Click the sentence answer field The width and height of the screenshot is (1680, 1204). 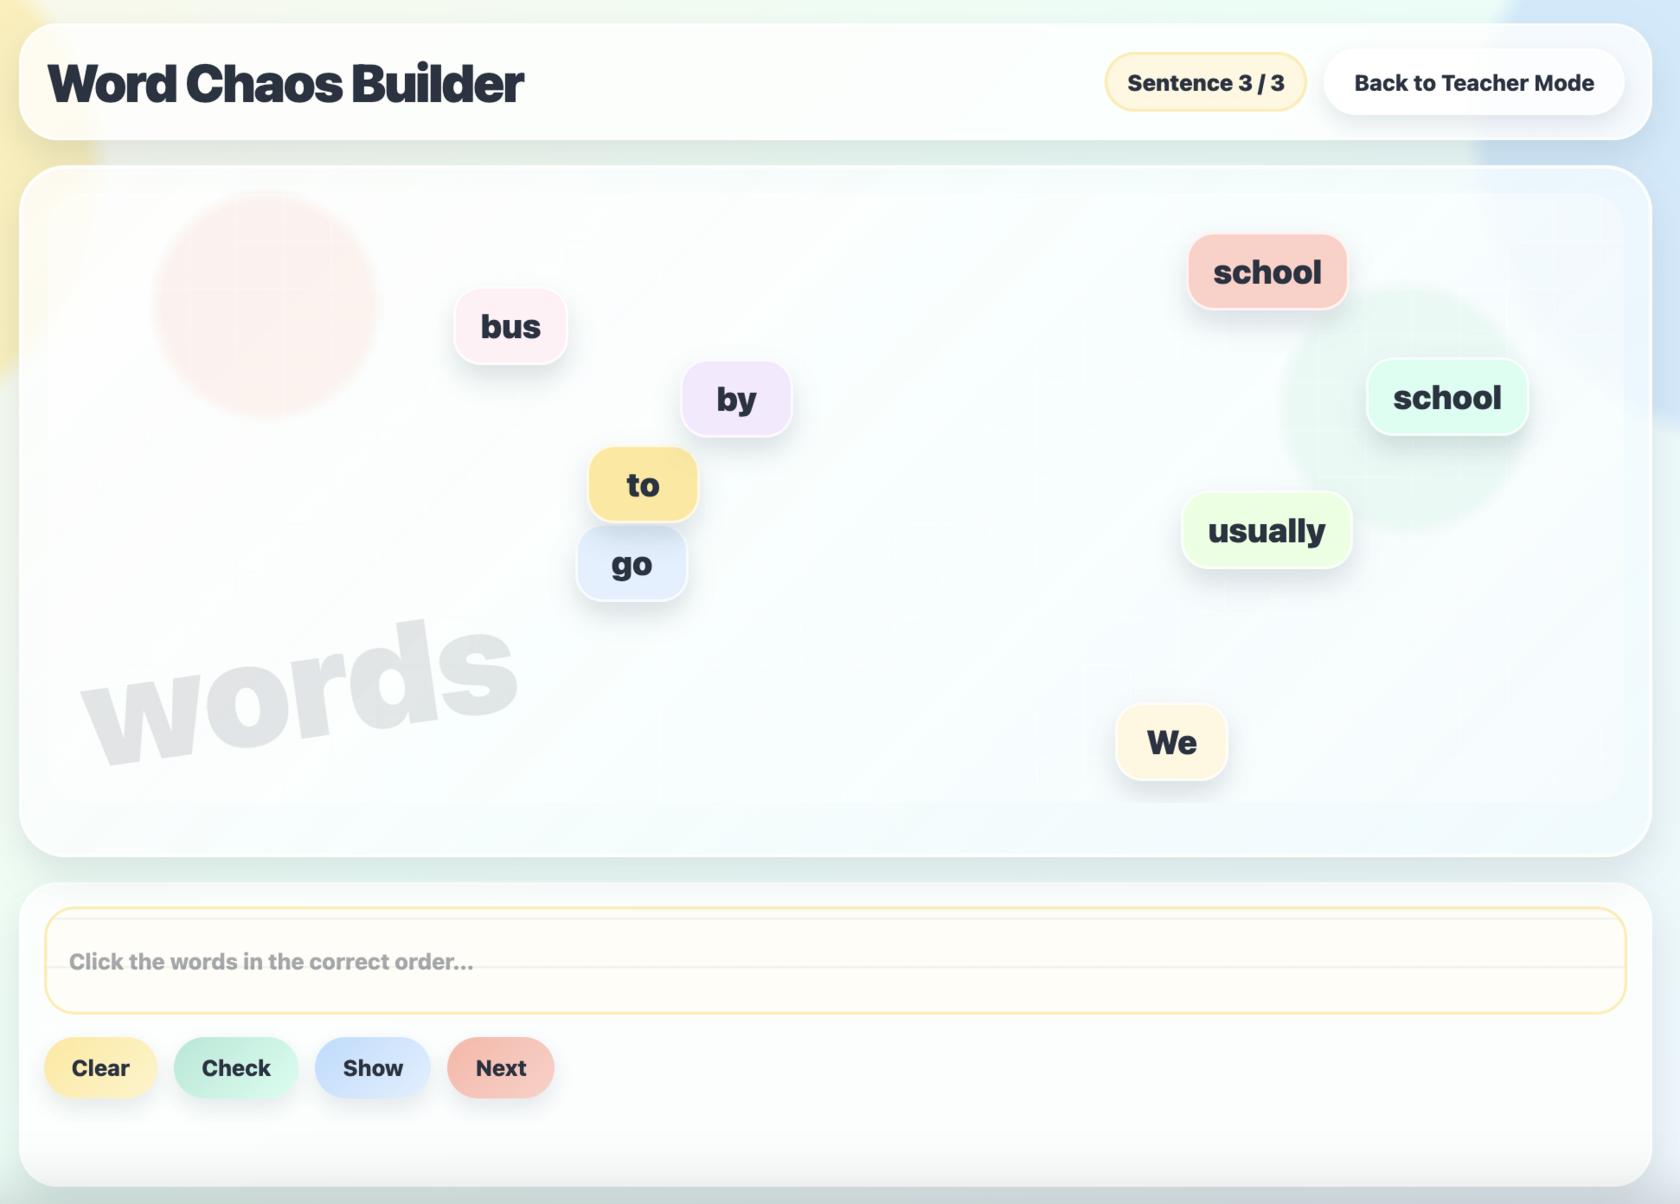tap(835, 961)
